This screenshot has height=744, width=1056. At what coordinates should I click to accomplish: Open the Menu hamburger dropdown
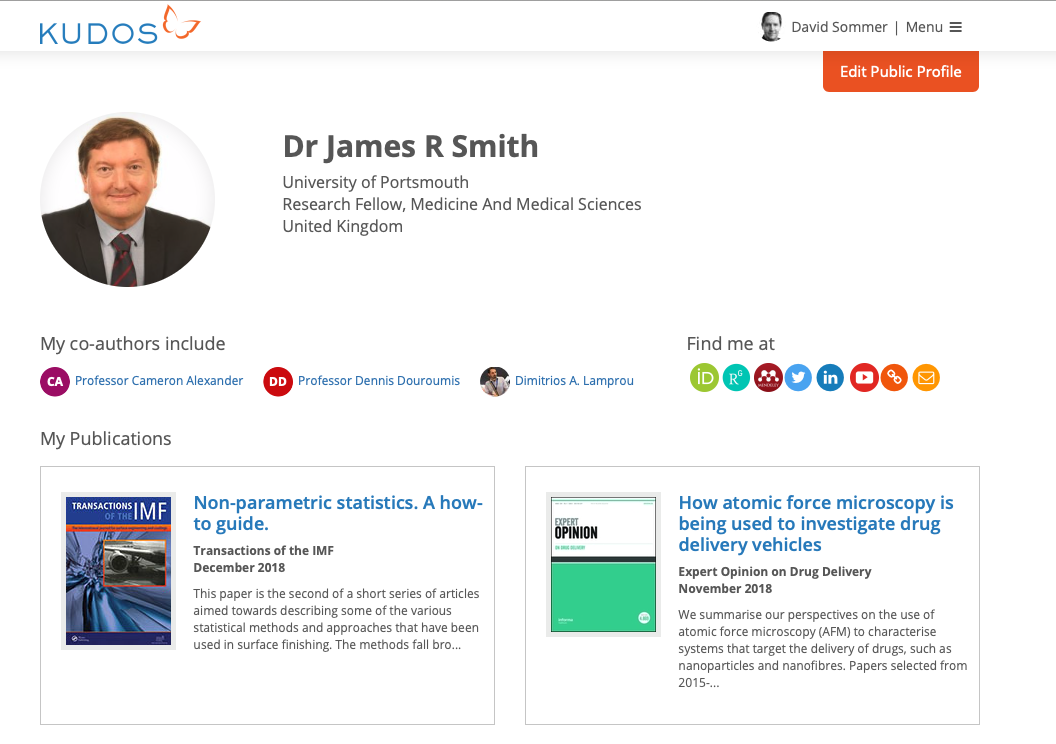[x=934, y=27]
